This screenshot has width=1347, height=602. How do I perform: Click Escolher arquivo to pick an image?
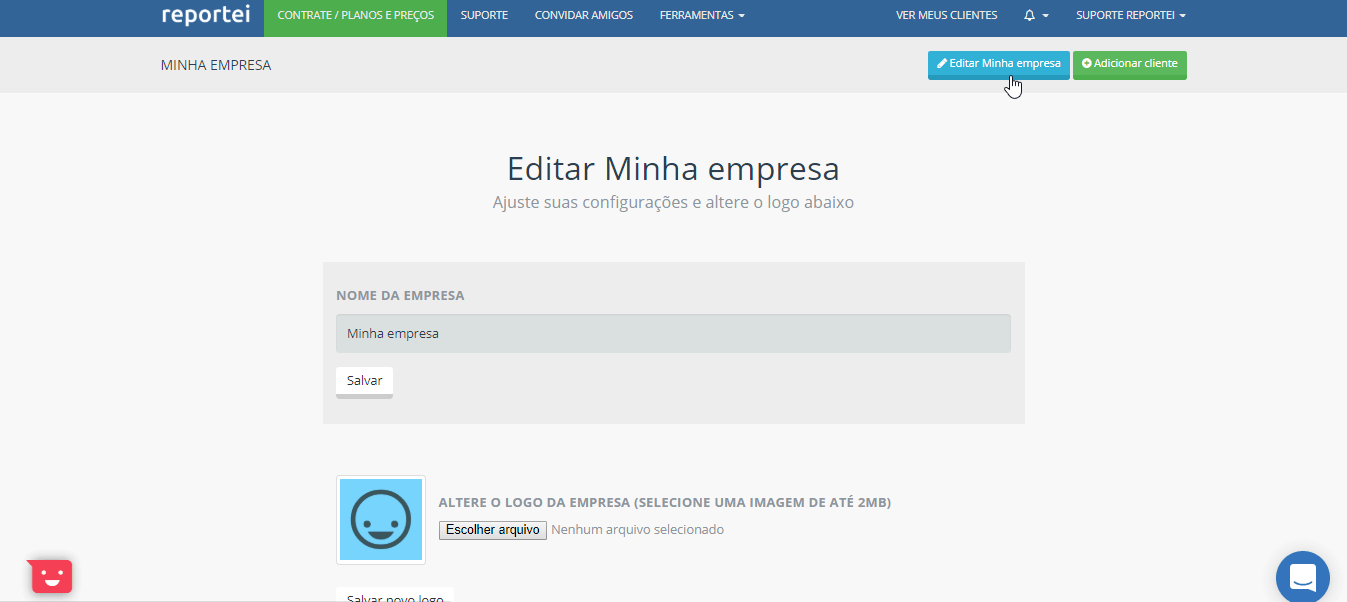click(492, 530)
